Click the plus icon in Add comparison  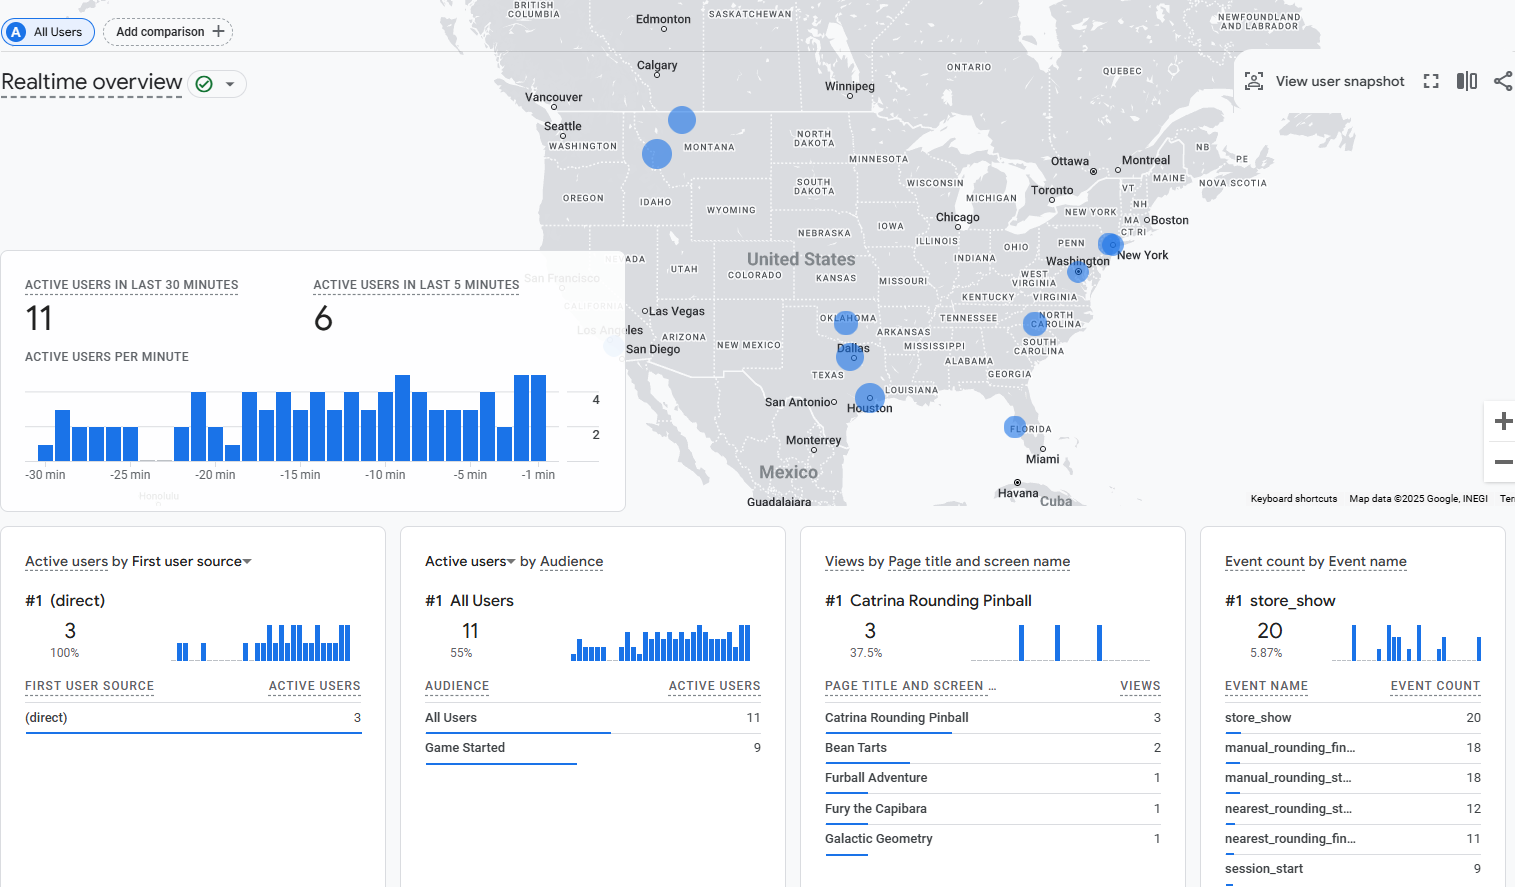coord(218,32)
